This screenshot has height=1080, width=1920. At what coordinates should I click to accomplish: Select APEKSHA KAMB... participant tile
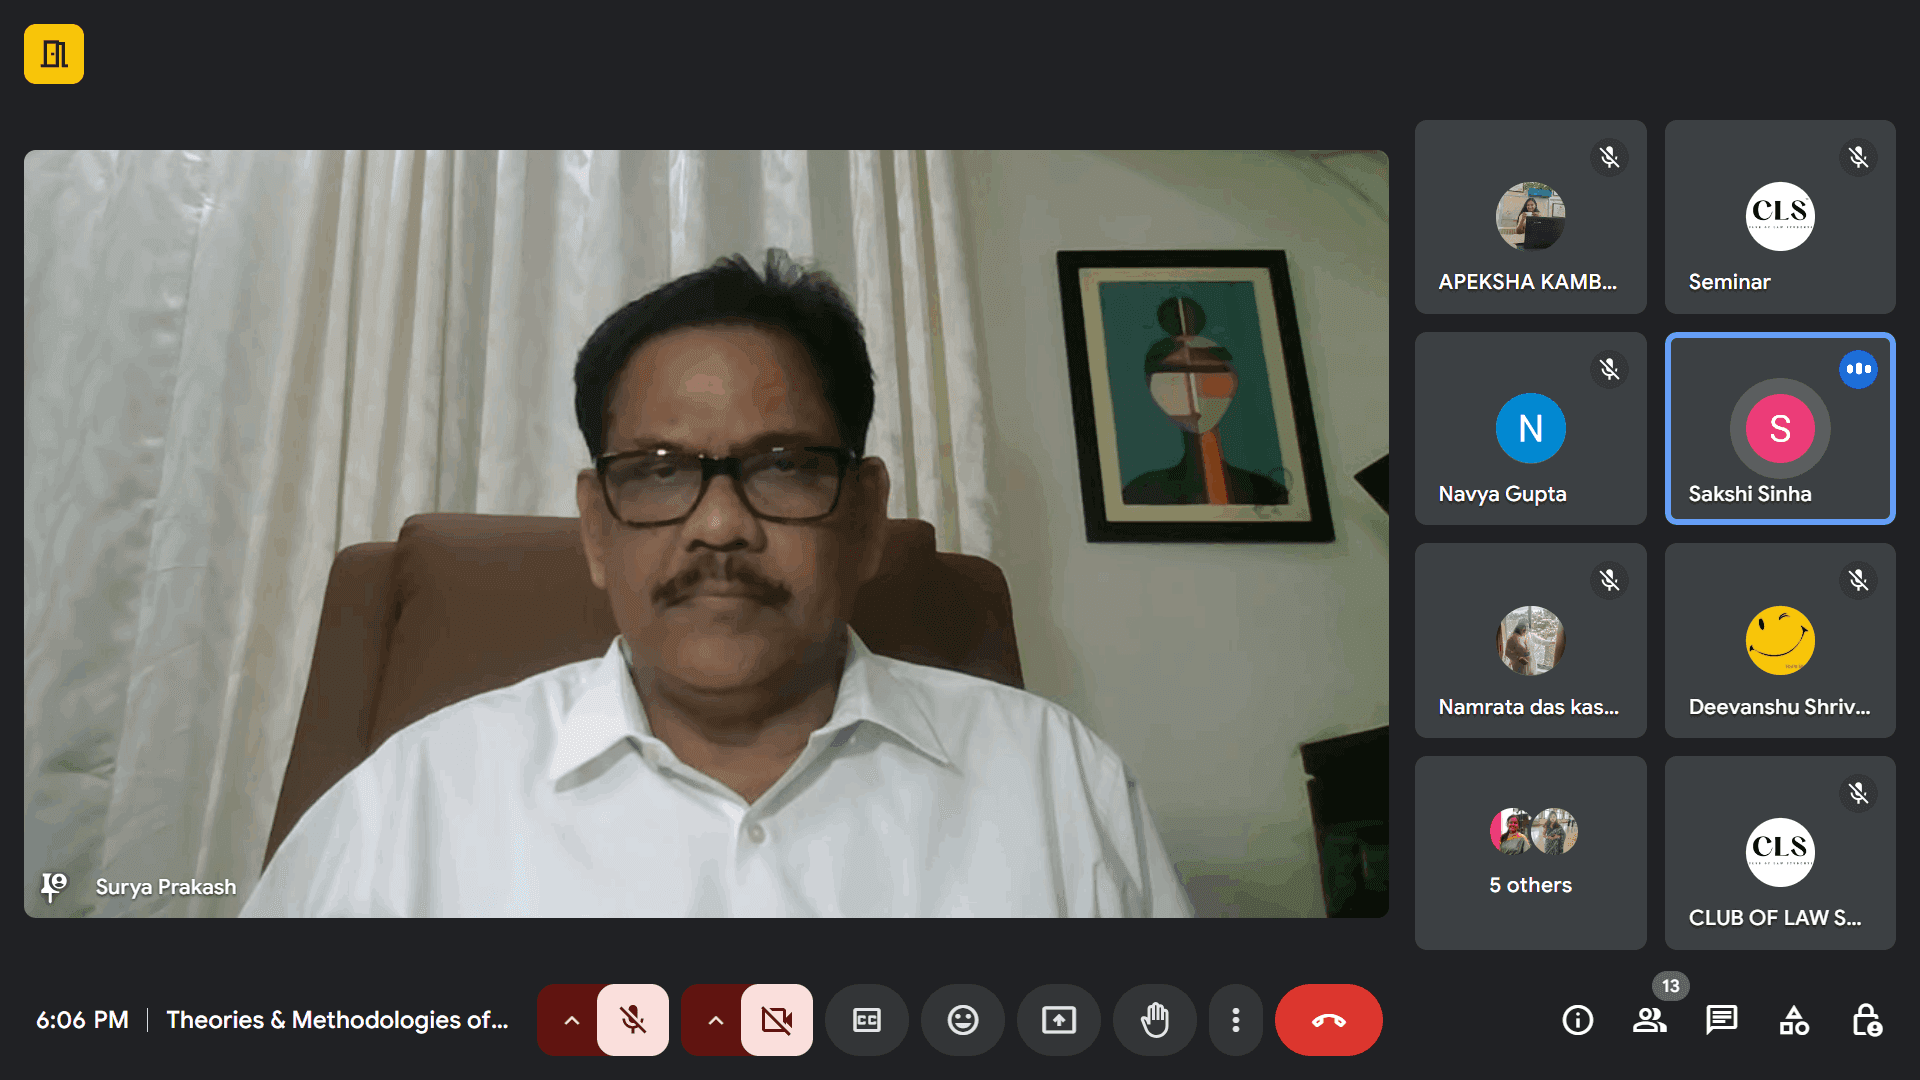point(1530,217)
